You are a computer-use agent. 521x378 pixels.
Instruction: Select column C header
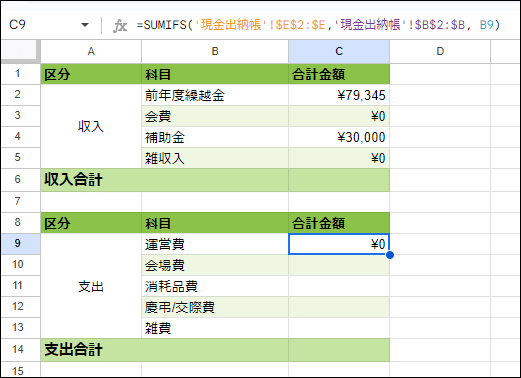(339, 51)
